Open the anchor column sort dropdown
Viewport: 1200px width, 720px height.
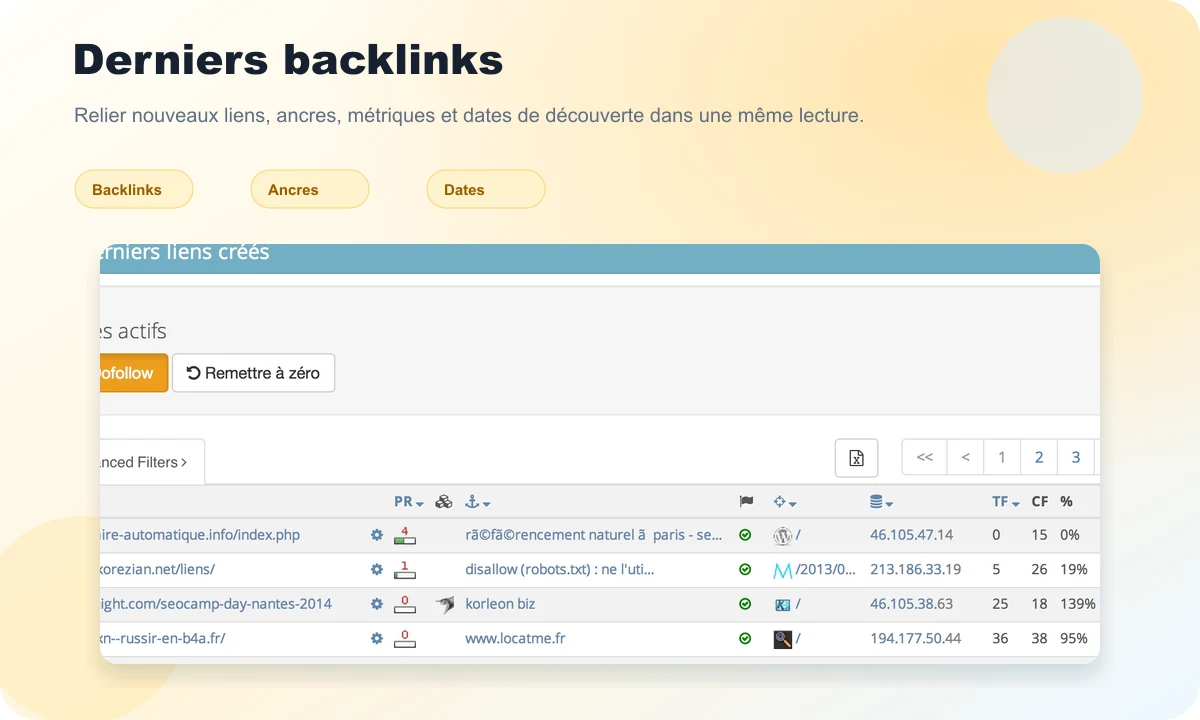click(x=478, y=502)
